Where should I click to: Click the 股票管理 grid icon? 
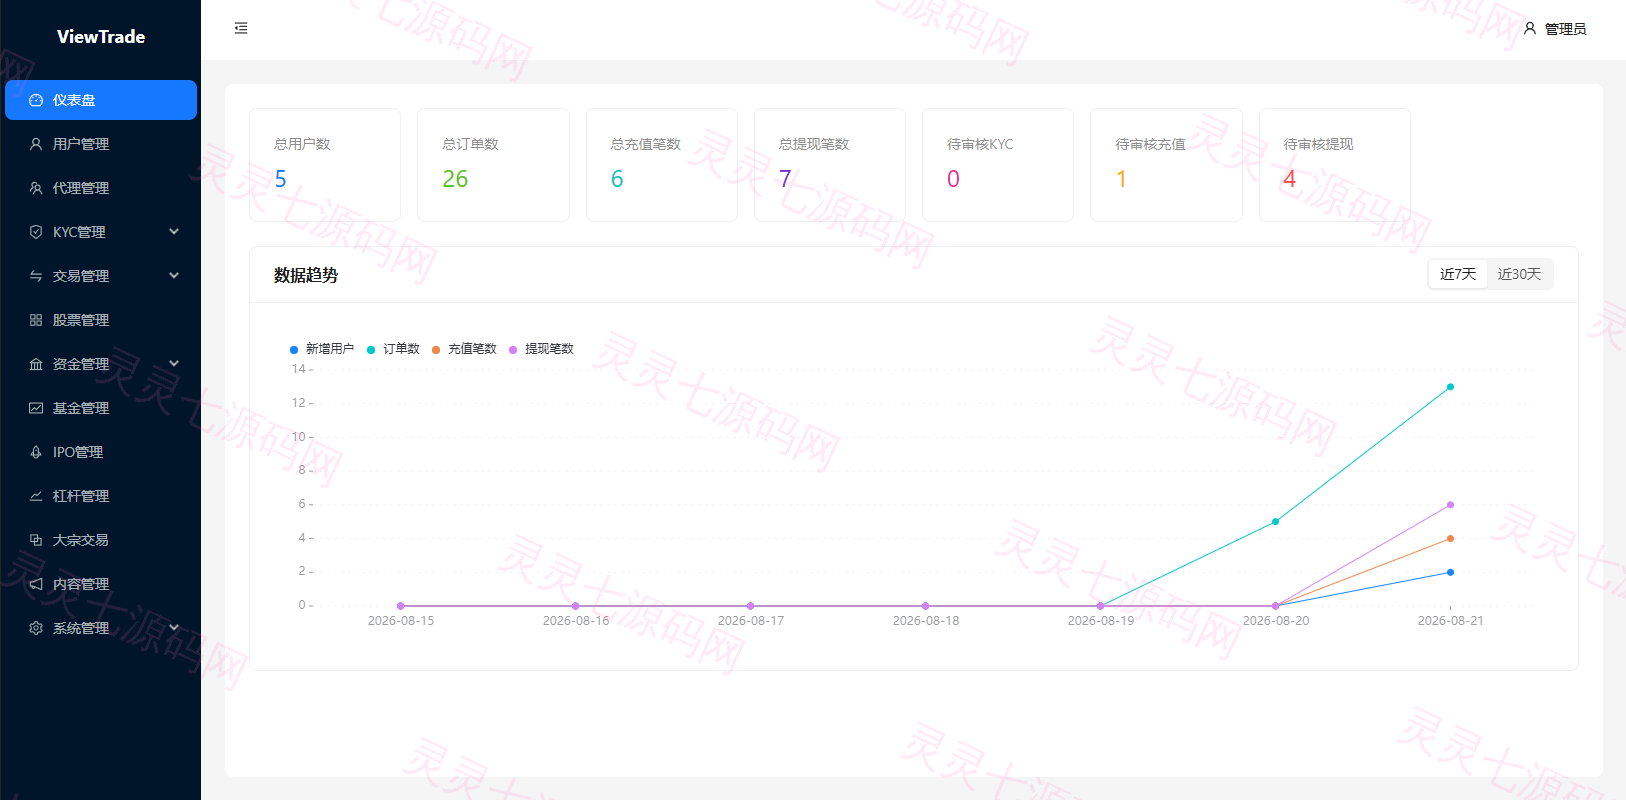pyautogui.click(x=36, y=320)
